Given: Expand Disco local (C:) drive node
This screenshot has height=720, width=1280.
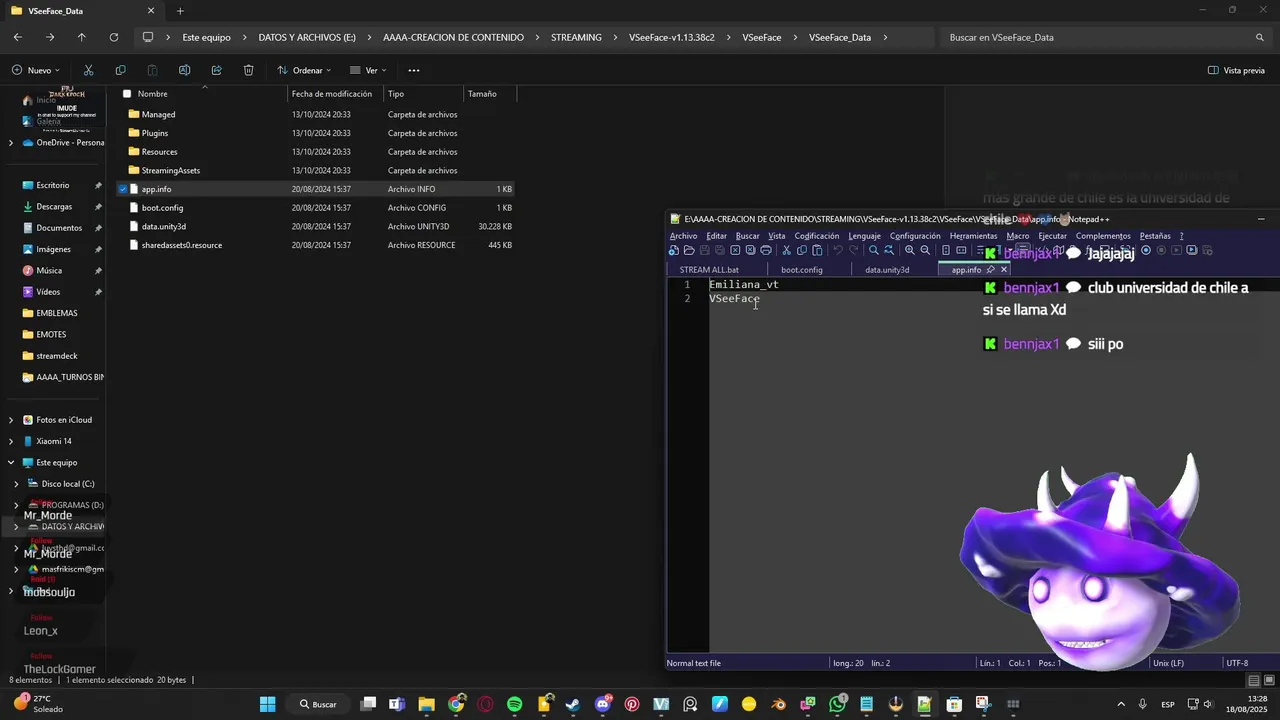Looking at the screenshot, I should [17, 484].
